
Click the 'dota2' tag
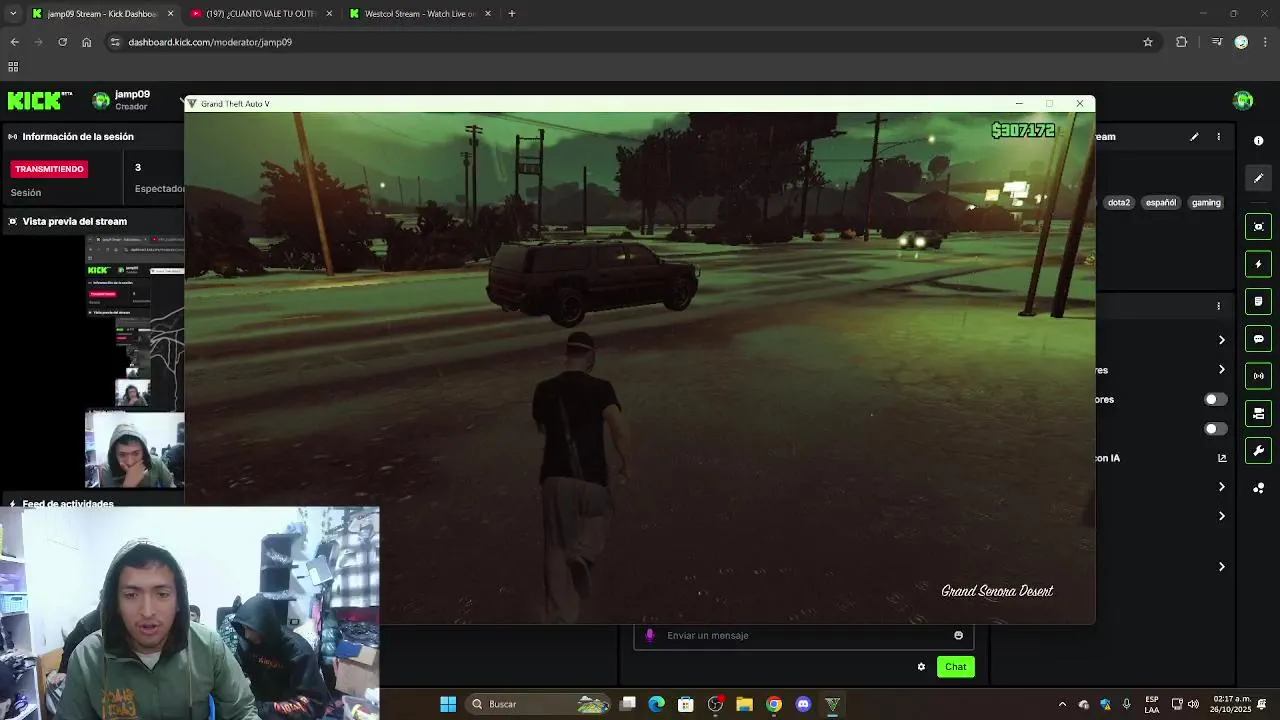click(1119, 202)
